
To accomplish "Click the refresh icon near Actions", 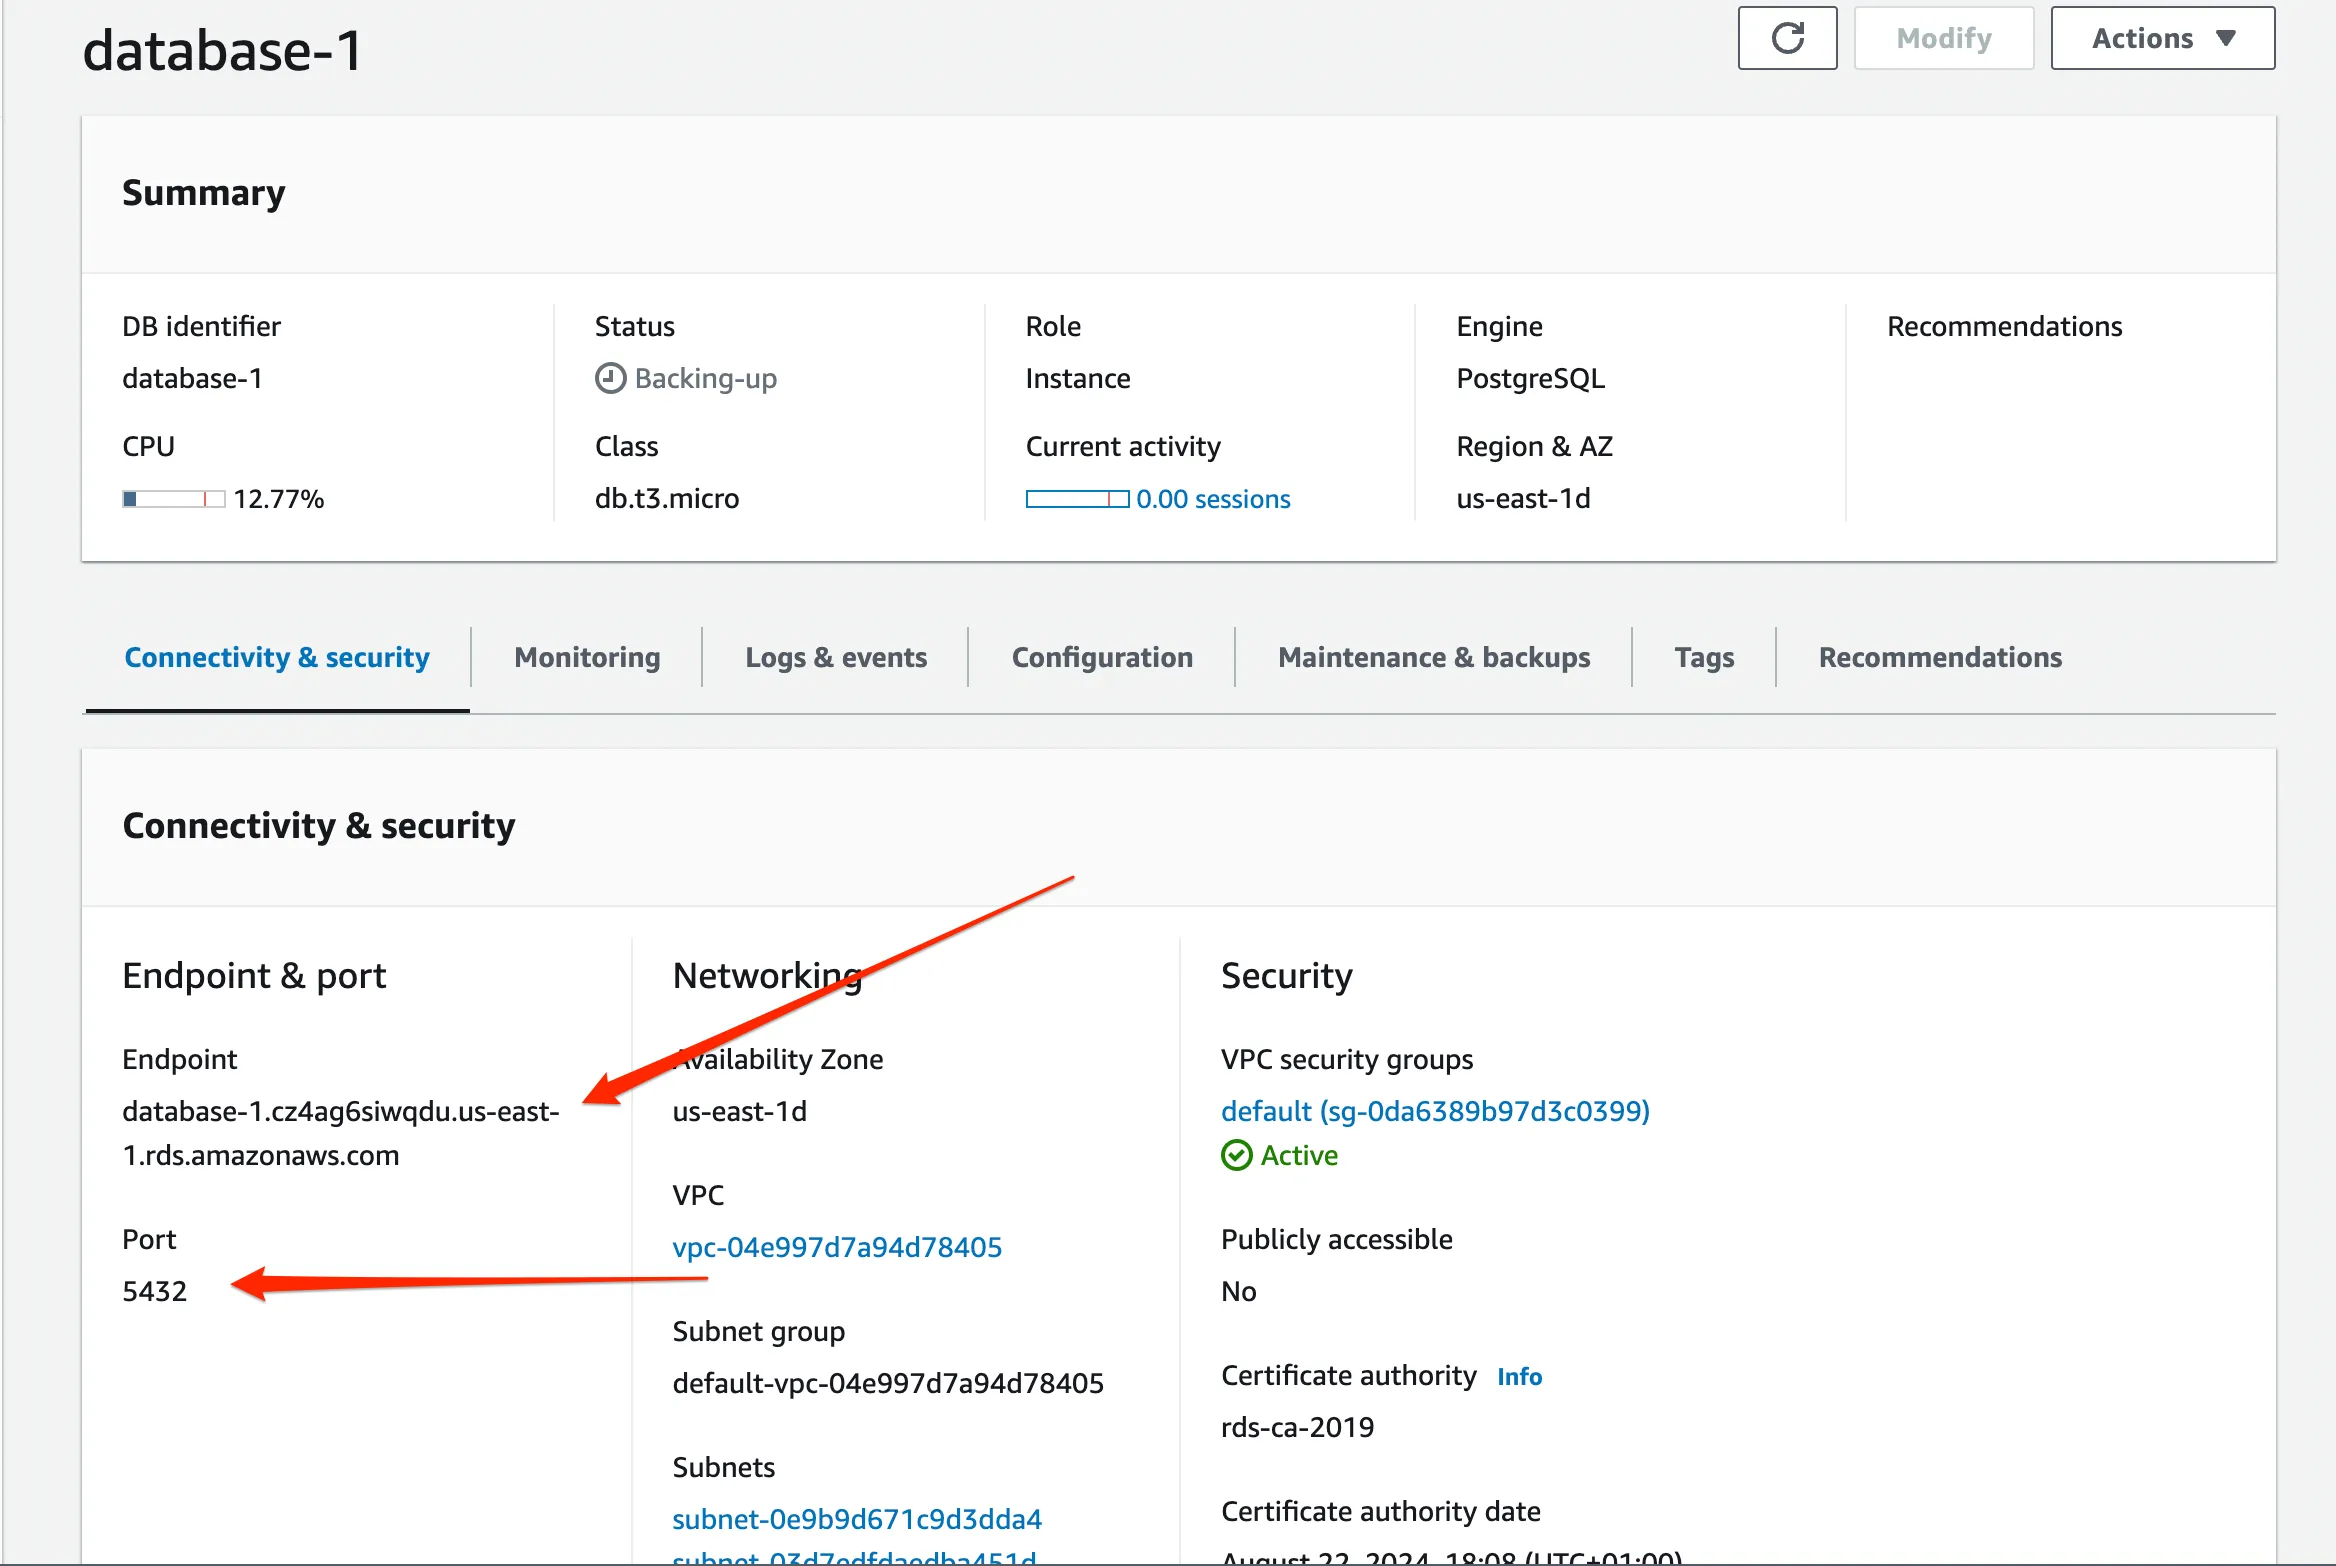I will [x=1787, y=38].
